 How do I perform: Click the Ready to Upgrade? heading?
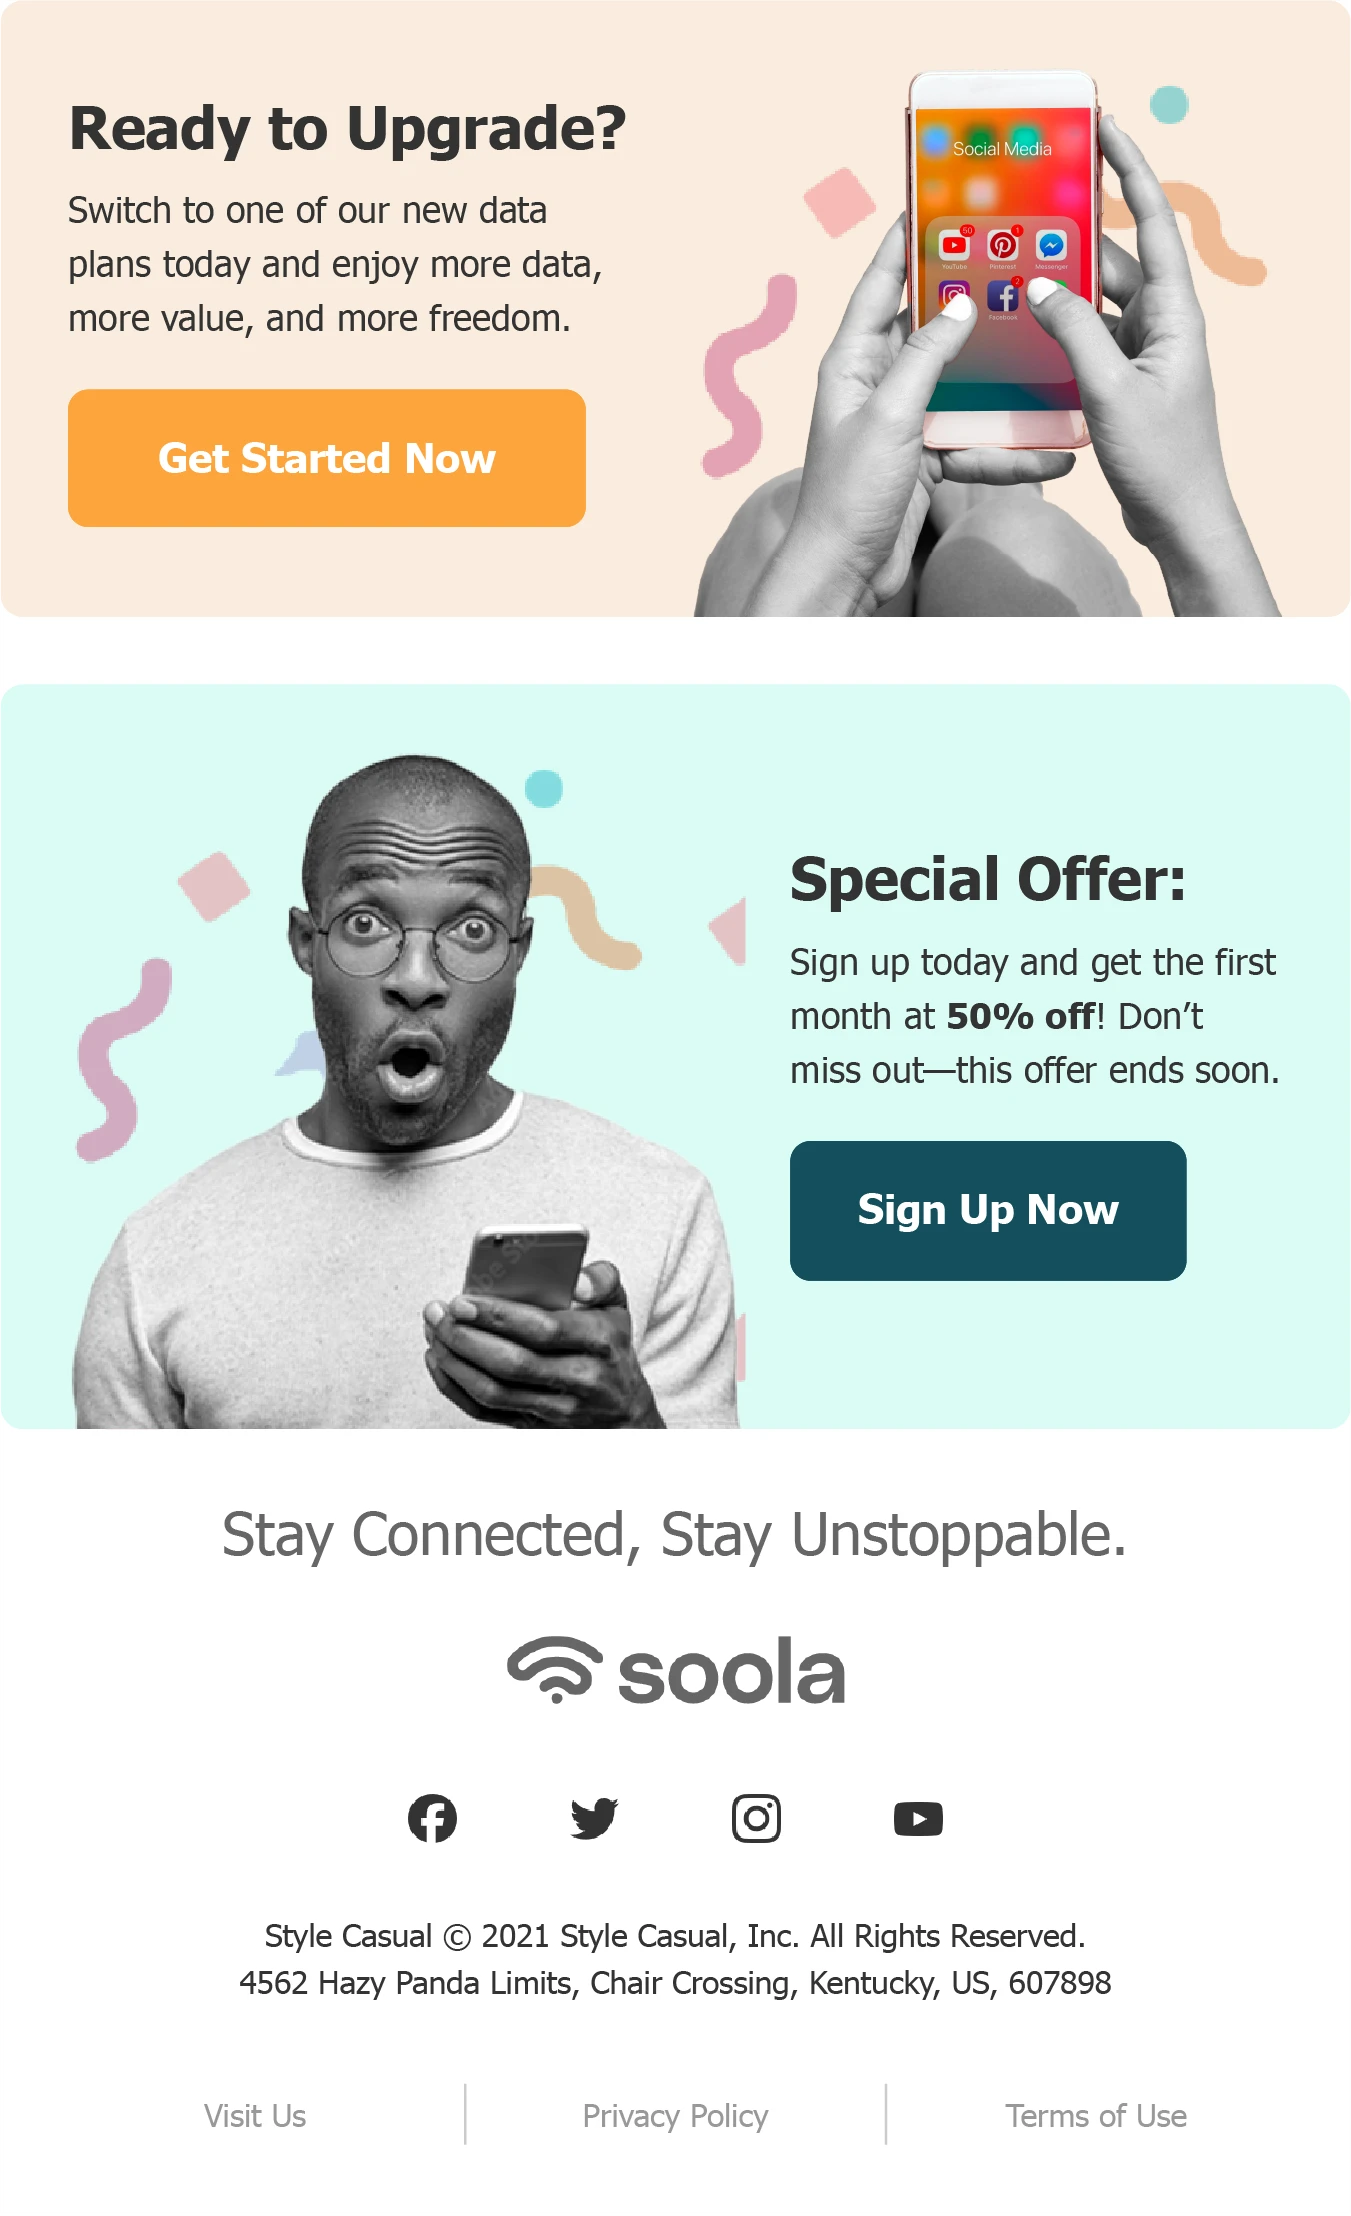(347, 129)
